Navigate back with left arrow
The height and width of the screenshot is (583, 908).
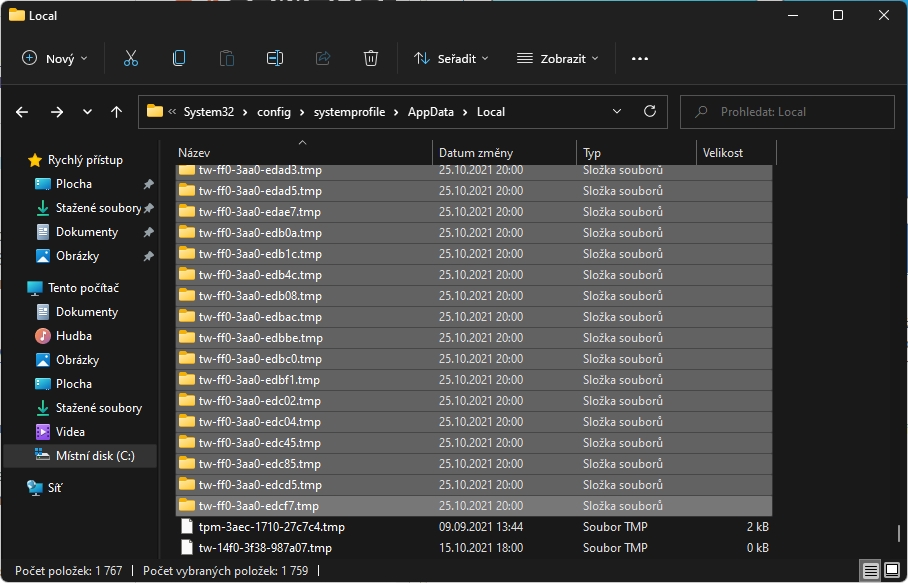(23, 112)
